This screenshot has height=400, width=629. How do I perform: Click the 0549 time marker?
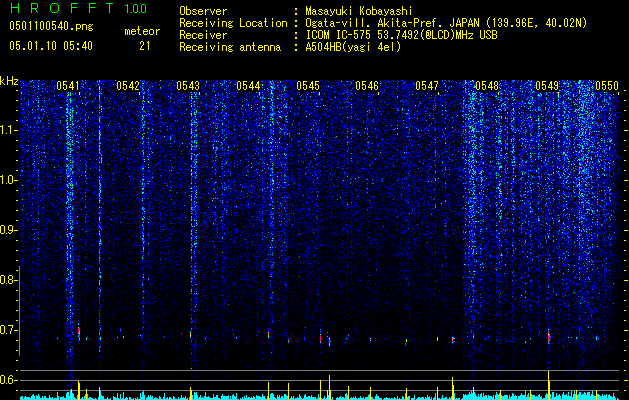click(547, 86)
